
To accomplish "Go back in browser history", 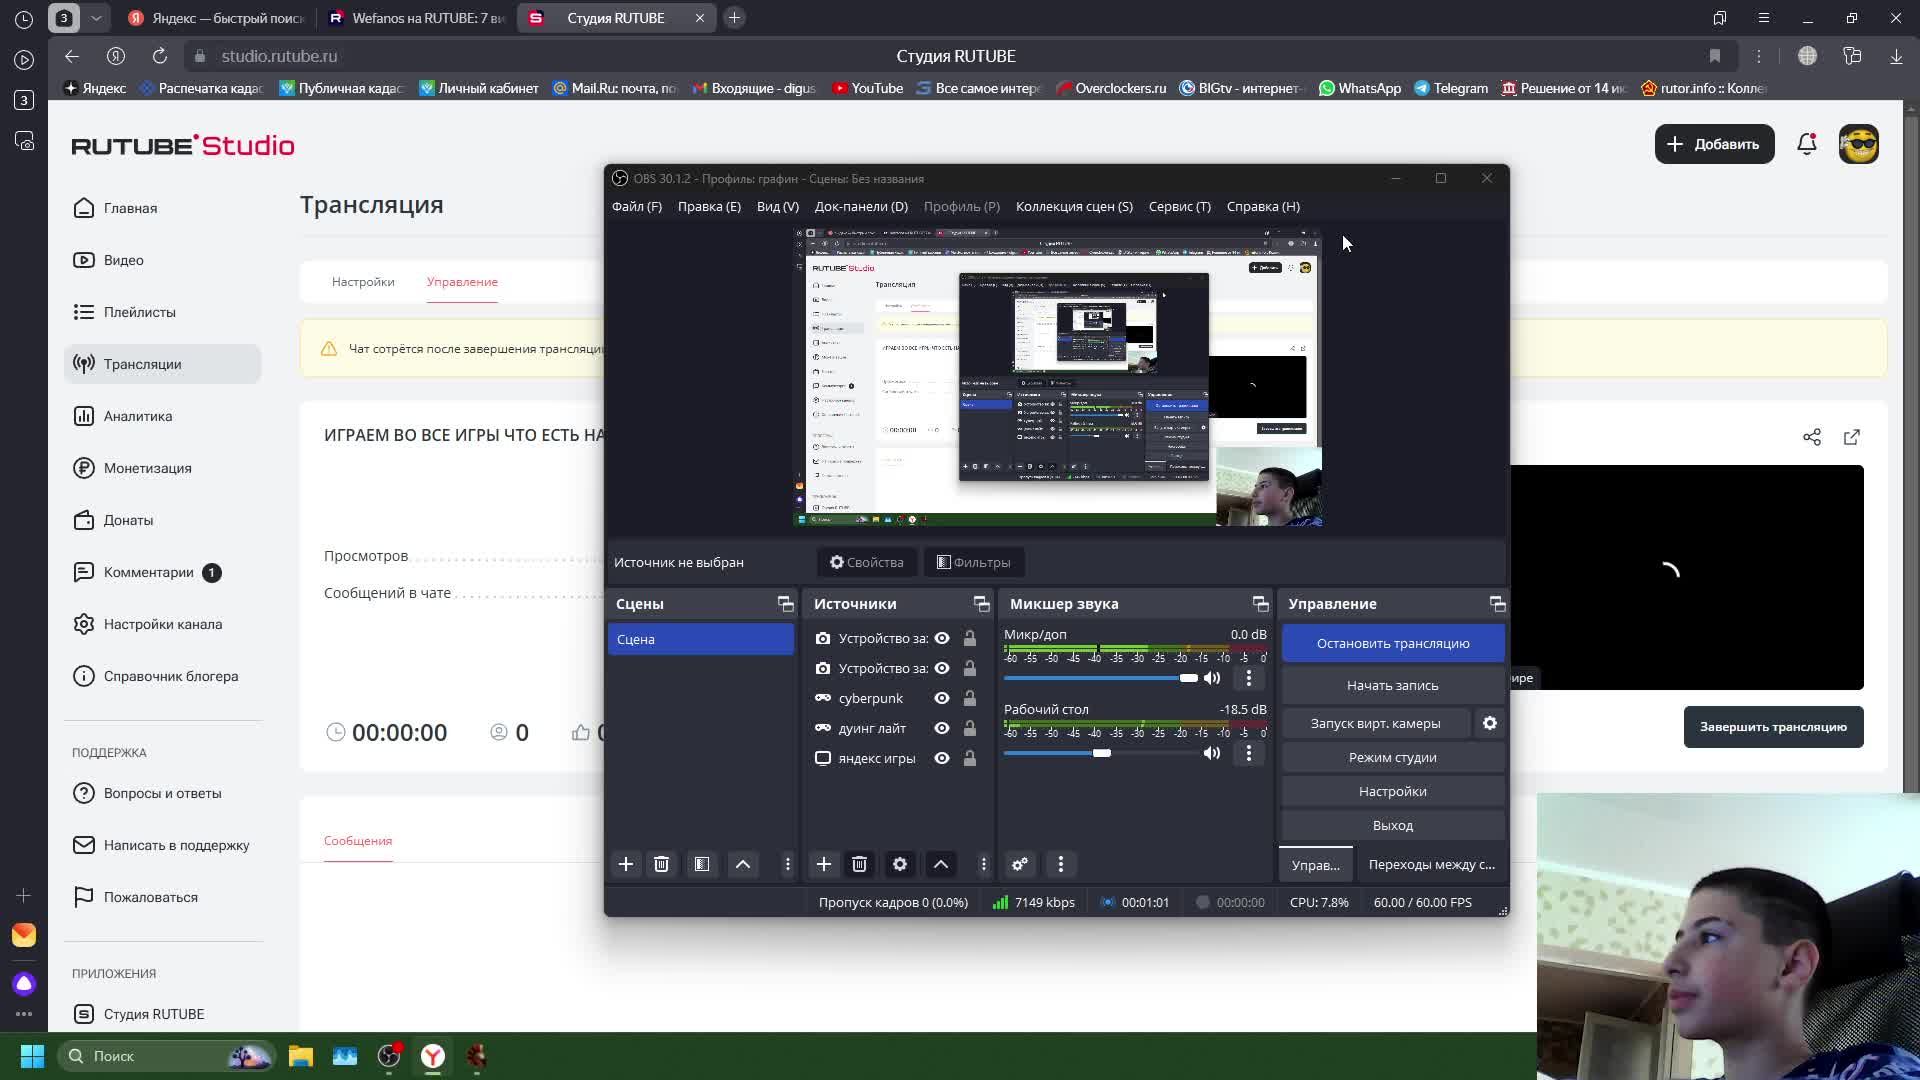I will pos(71,56).
